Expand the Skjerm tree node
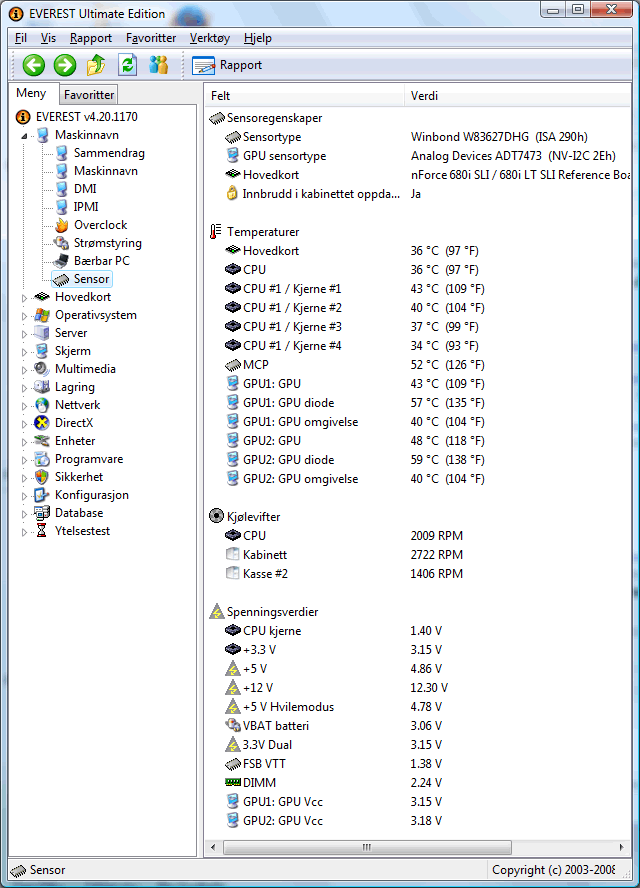Screen dimensions: 640x888 (24, 352)
